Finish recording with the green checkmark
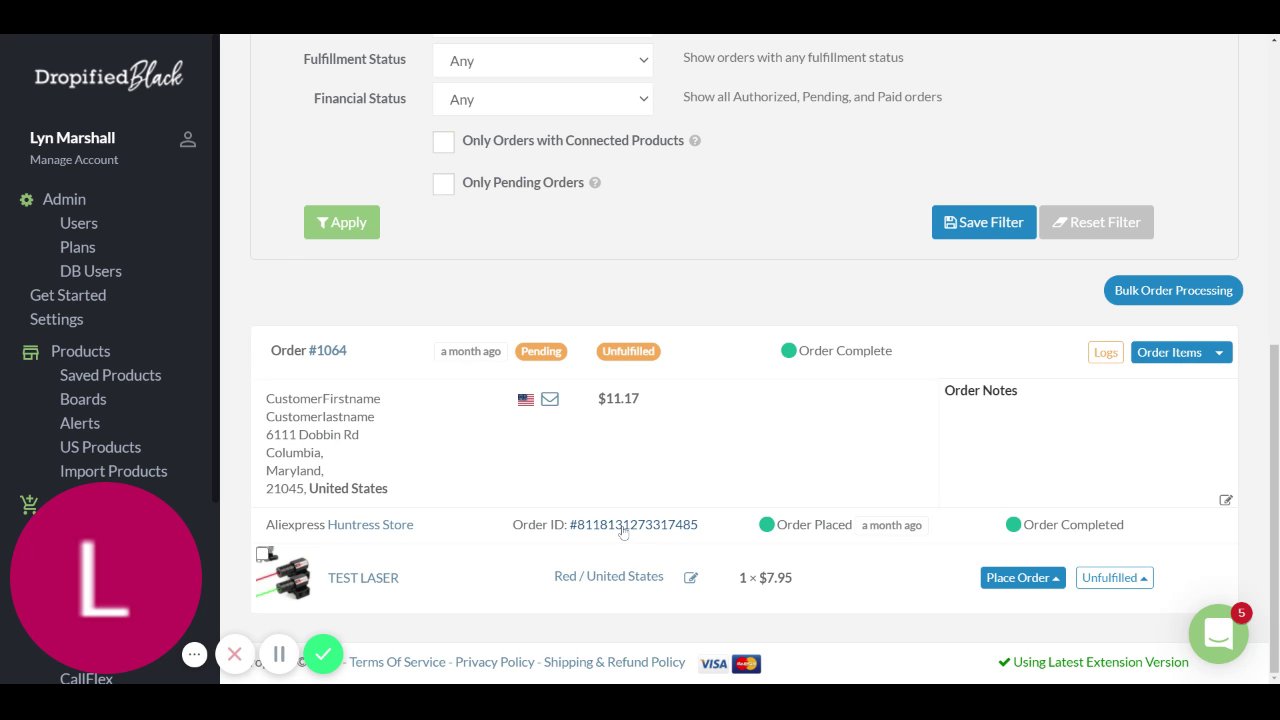This screenshot has width=1280, height=720. pyautogui.click(x=323, y=655)
